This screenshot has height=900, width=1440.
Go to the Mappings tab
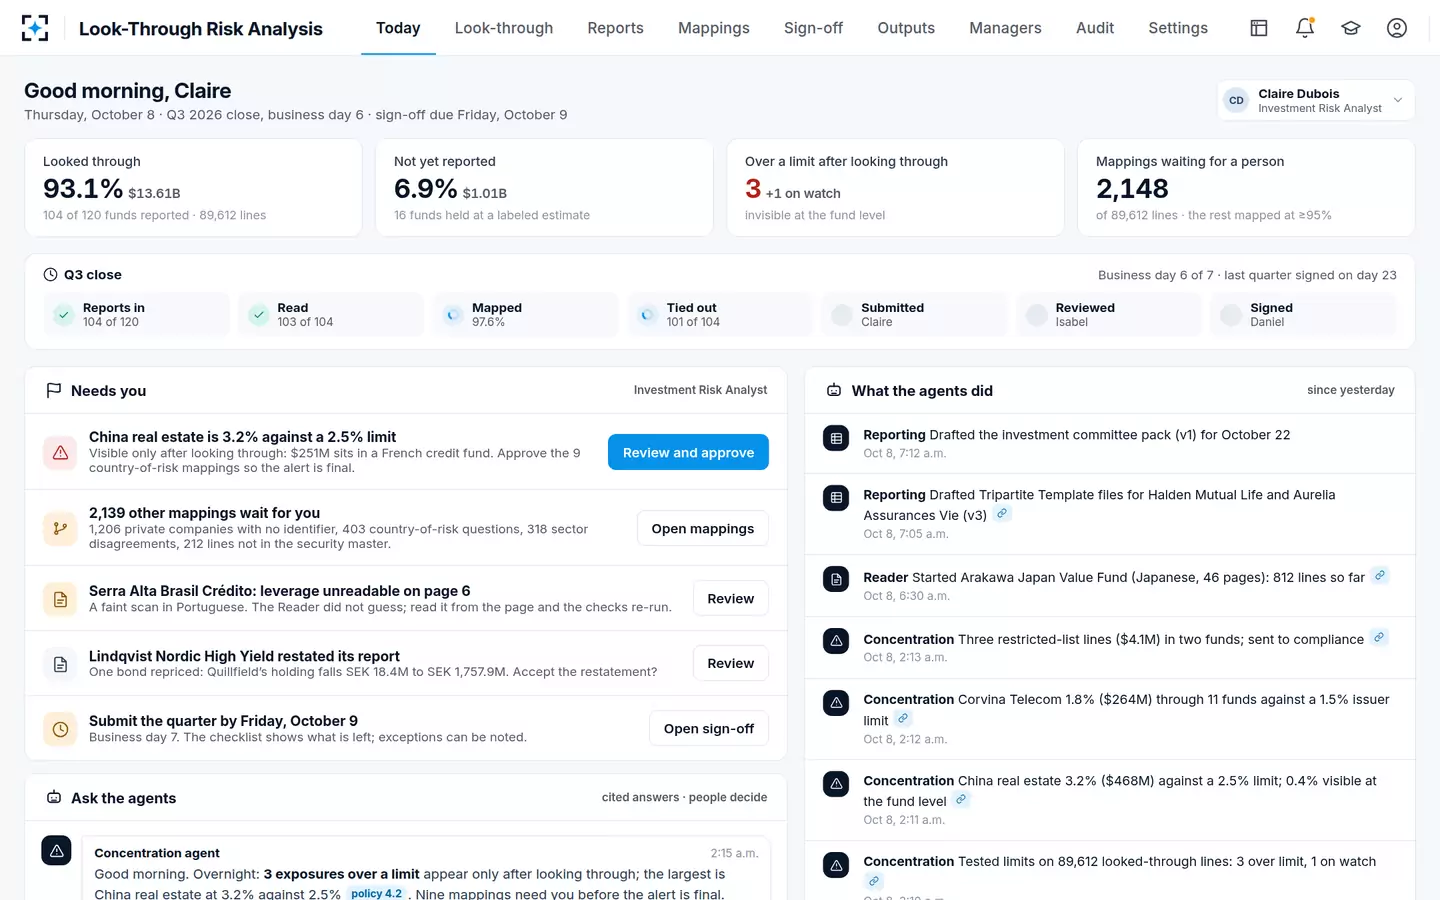pyautogui.click(x=714, y=28)
